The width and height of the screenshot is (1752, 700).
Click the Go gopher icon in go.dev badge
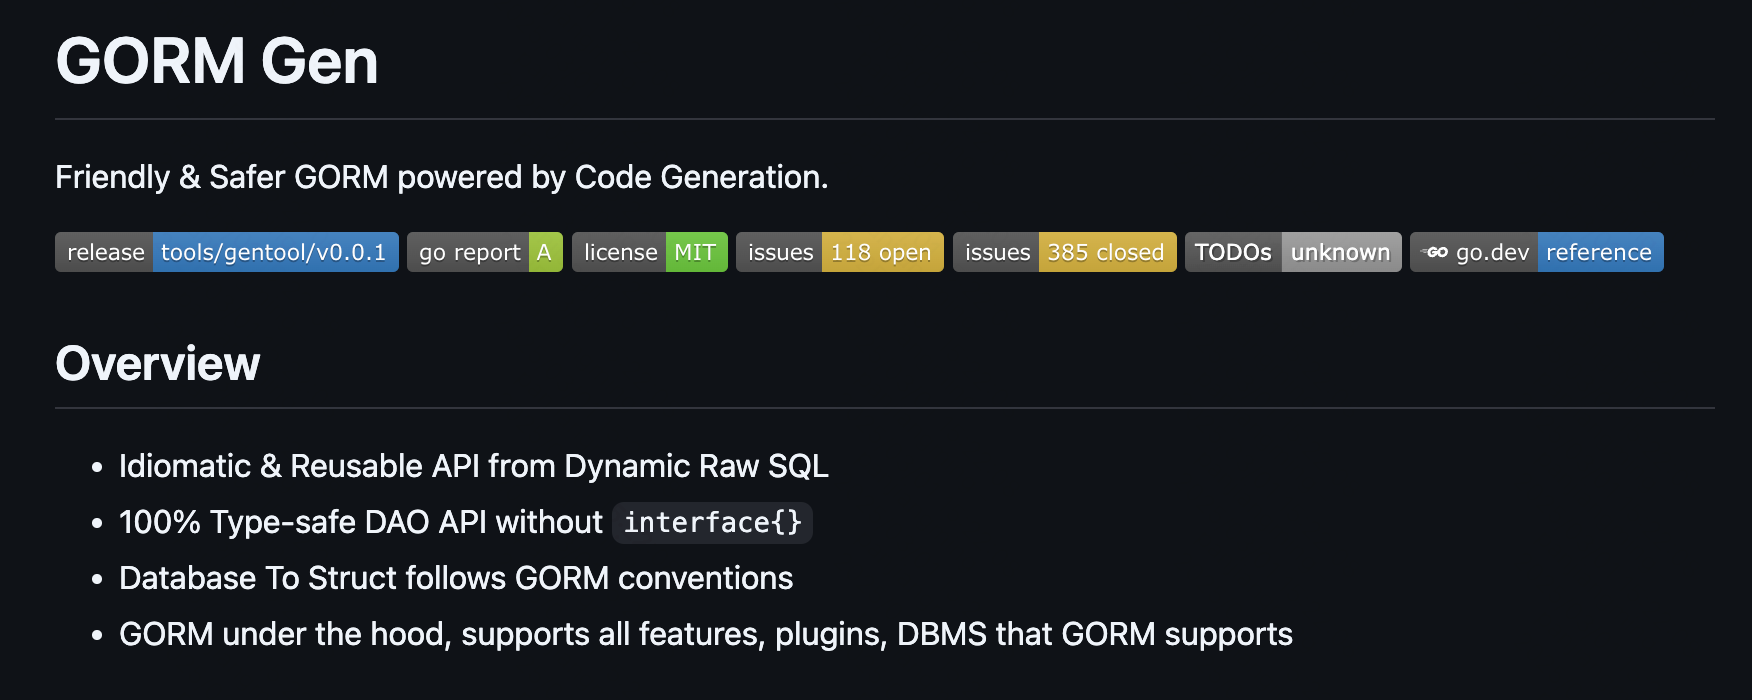(1436, 252)
